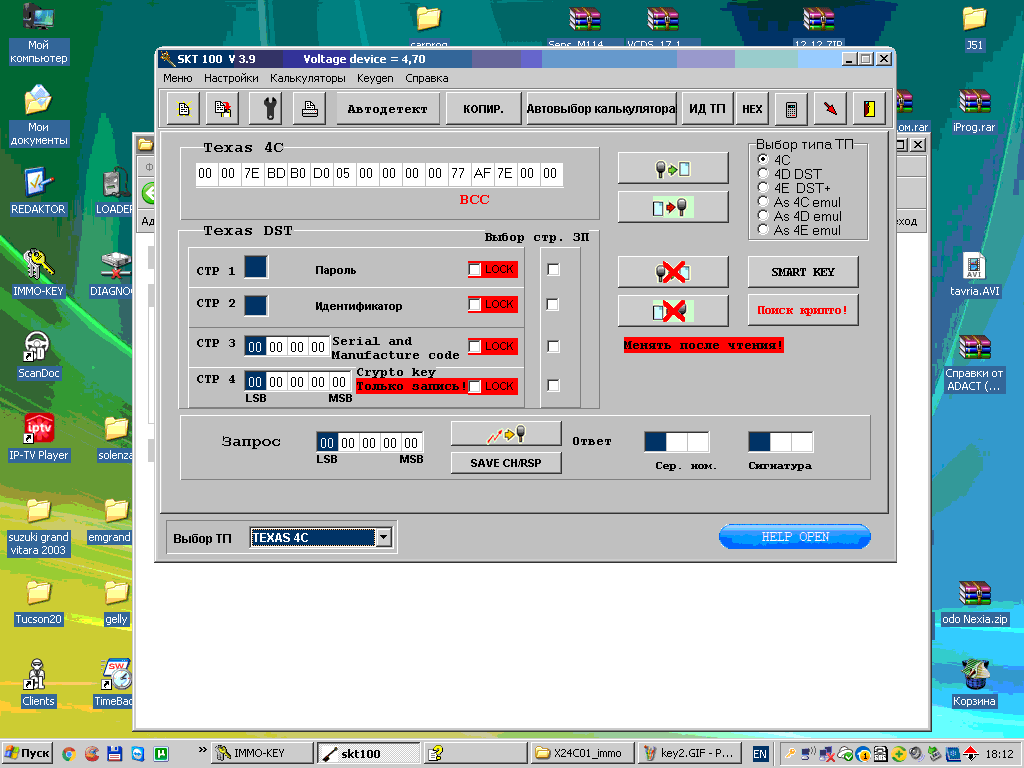Open the Настройки menu
Screen dimensions: 1024x768
(x=231, y=78)
